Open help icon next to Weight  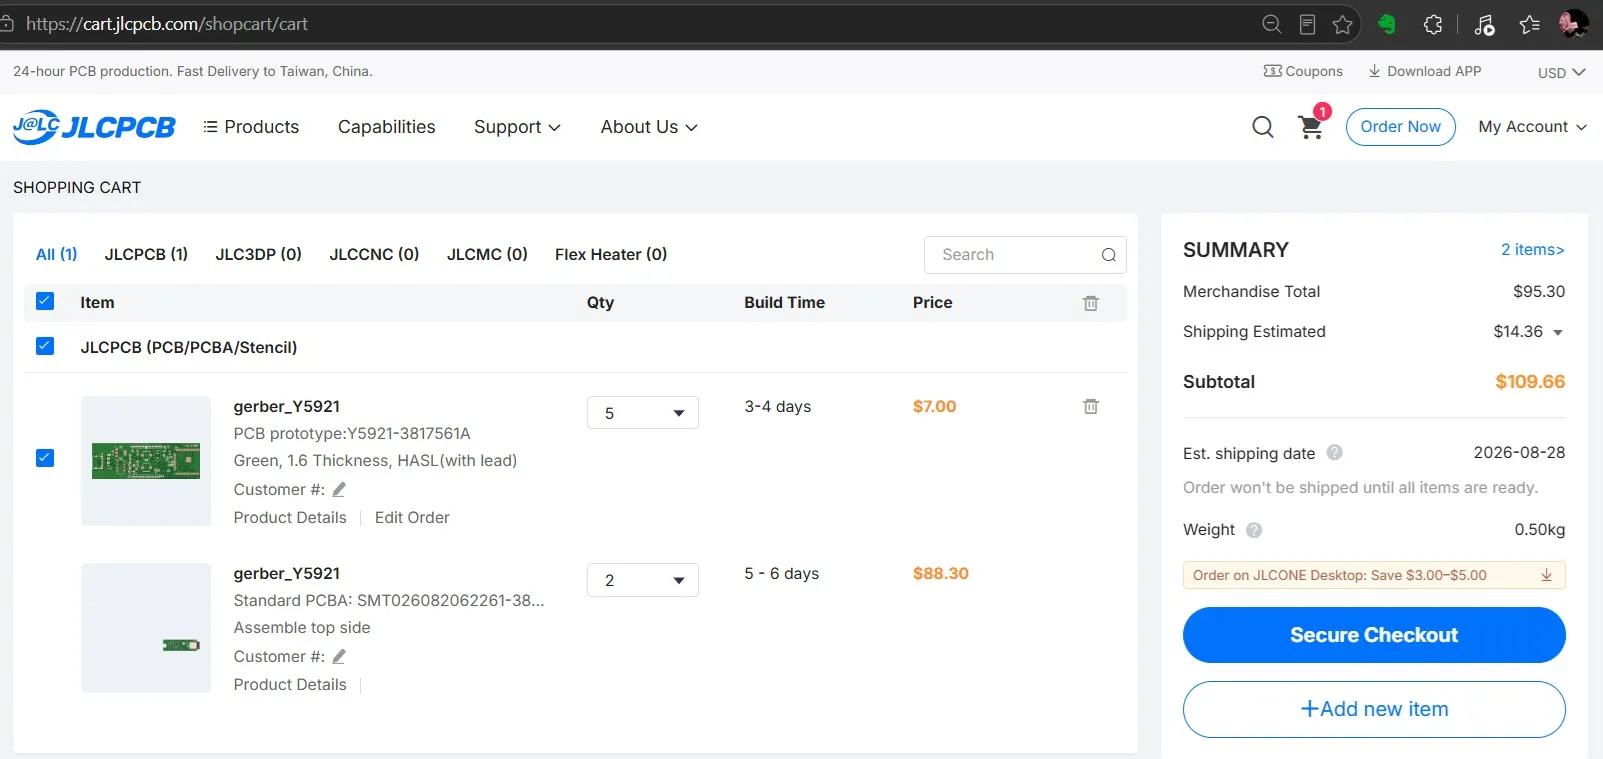1254,530
